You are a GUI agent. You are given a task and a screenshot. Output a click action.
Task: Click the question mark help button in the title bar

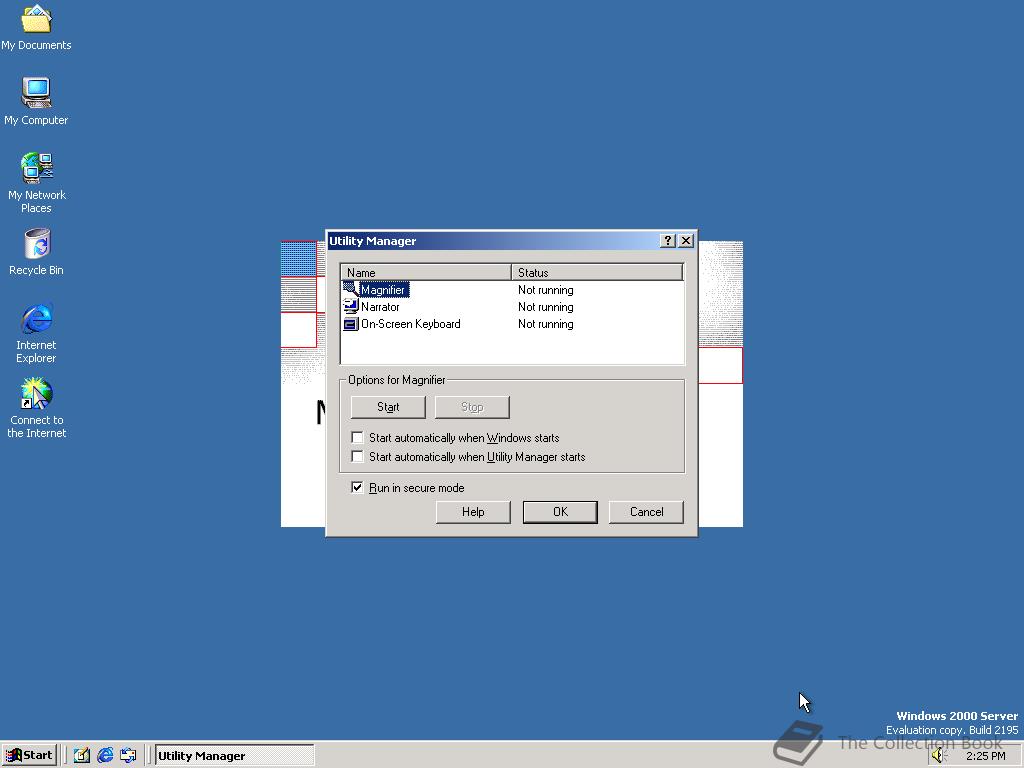(667, 241)
